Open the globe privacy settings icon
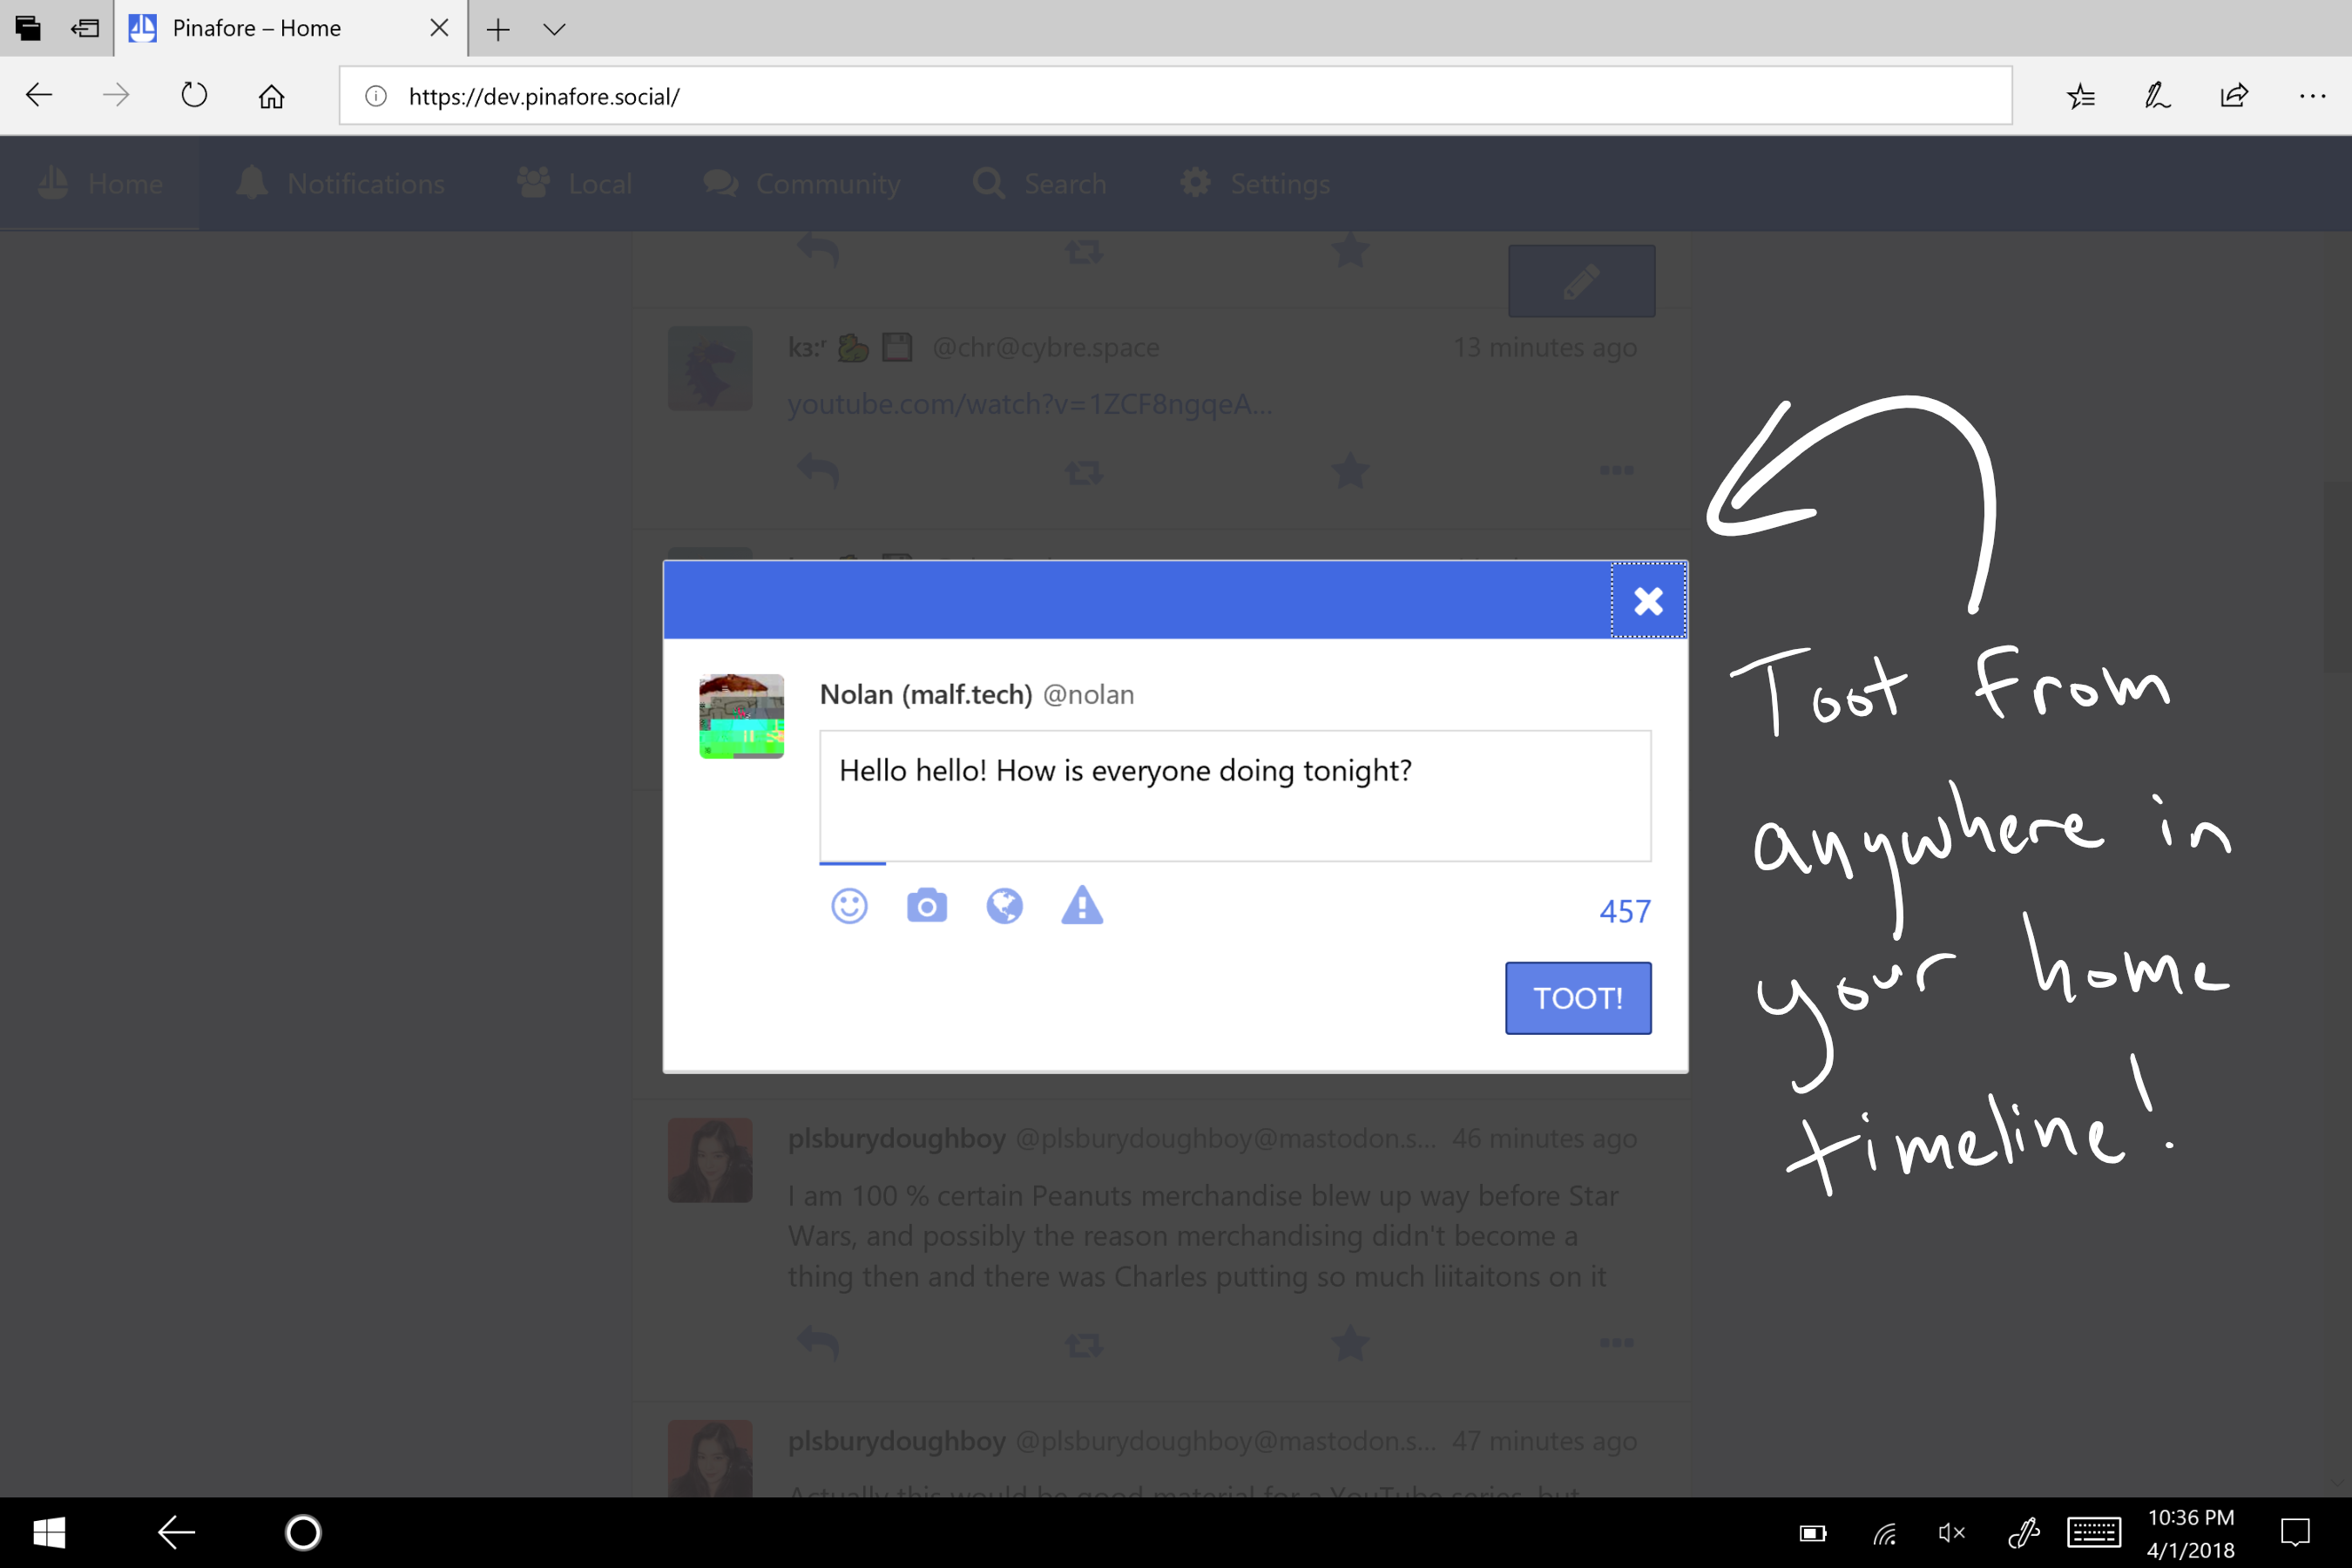 pos(1004,906)
